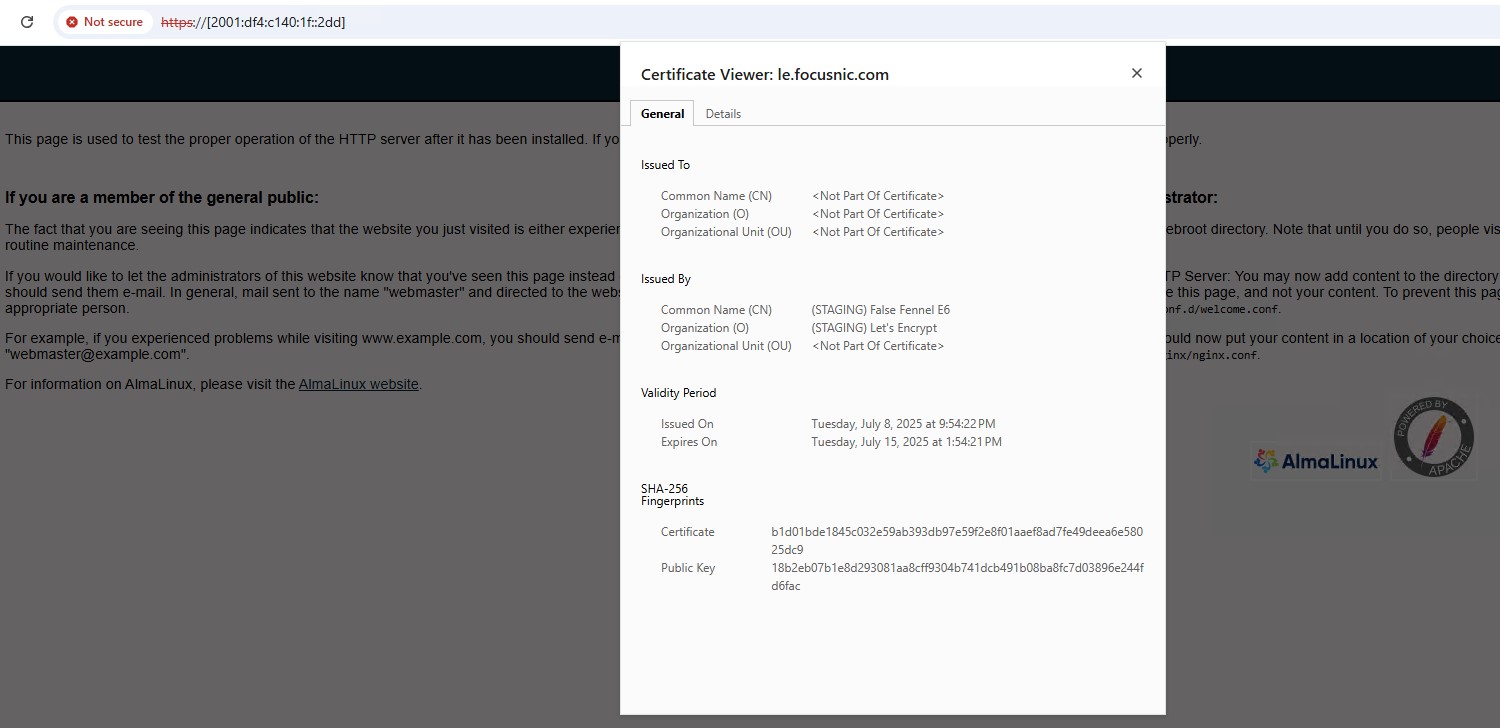Click the Not secure label in address bar
This screenshot has height=728, width=1500.
tap(113, 22)
